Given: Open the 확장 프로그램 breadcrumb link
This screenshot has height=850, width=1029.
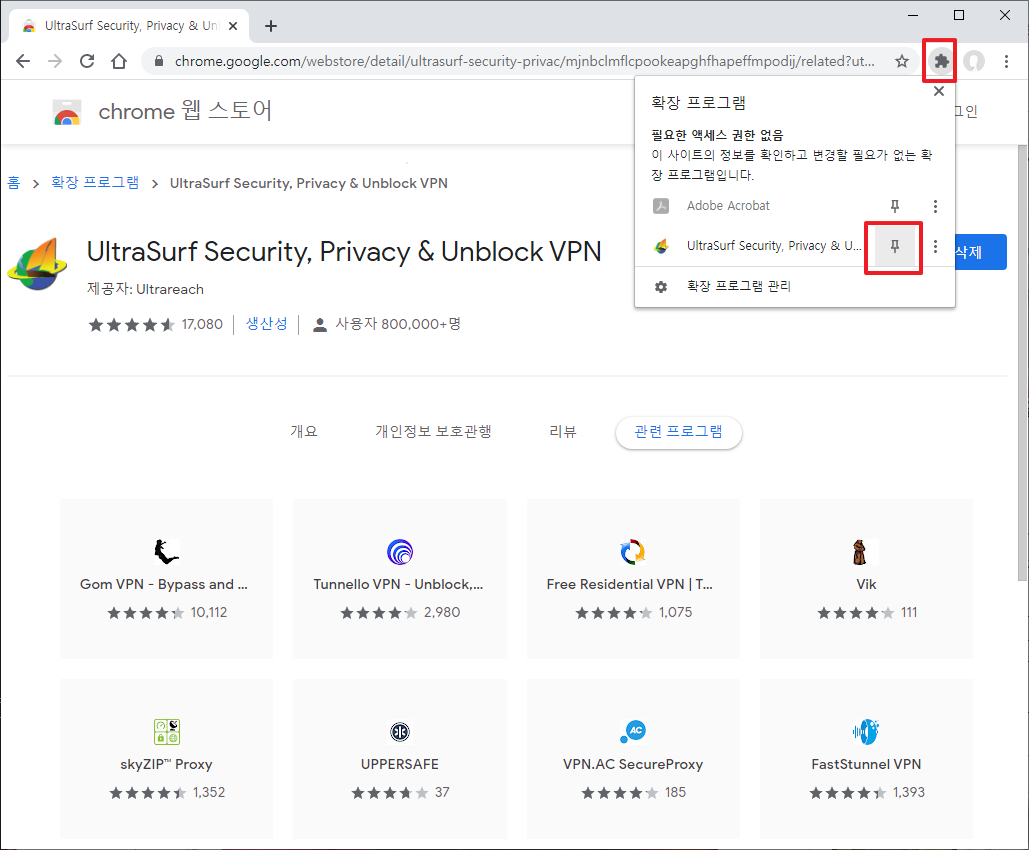Looking at the screenshot, I should (95, 182).
